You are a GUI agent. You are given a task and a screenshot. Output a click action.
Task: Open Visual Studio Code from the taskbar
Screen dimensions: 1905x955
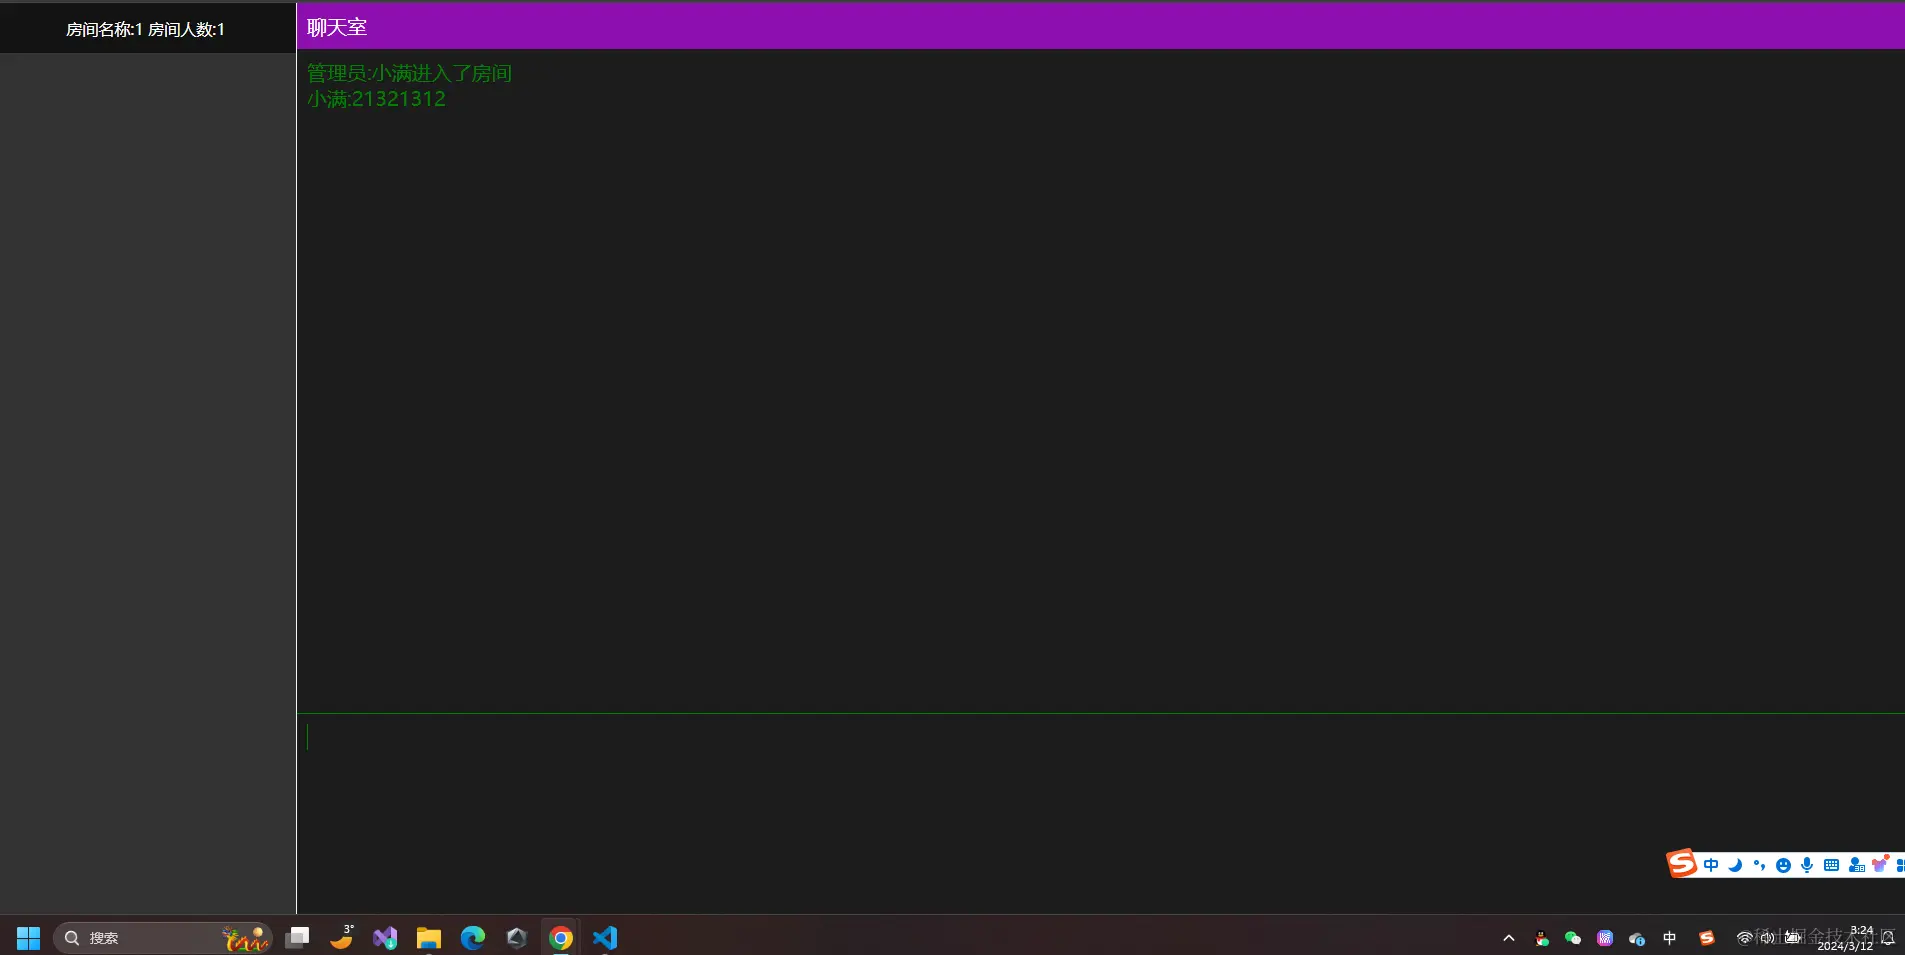point(605,938)
